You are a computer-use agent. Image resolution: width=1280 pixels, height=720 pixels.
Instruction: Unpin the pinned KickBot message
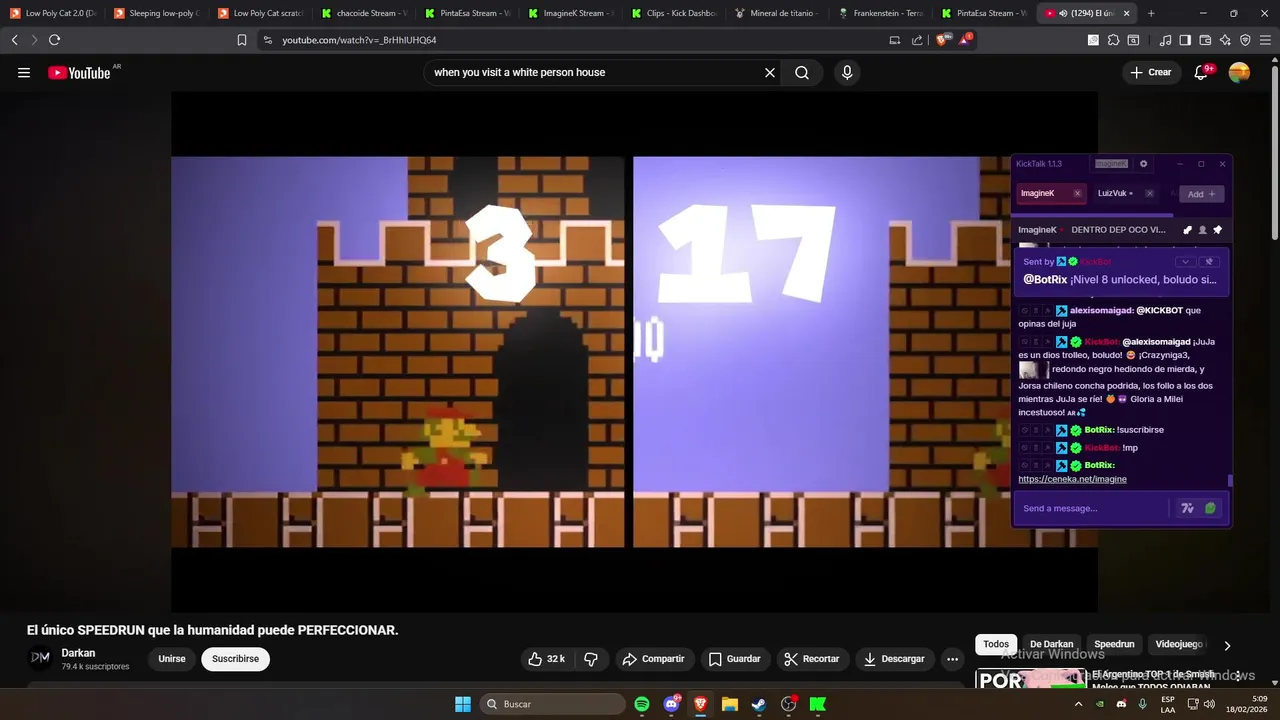click(x=1209, y=261)
